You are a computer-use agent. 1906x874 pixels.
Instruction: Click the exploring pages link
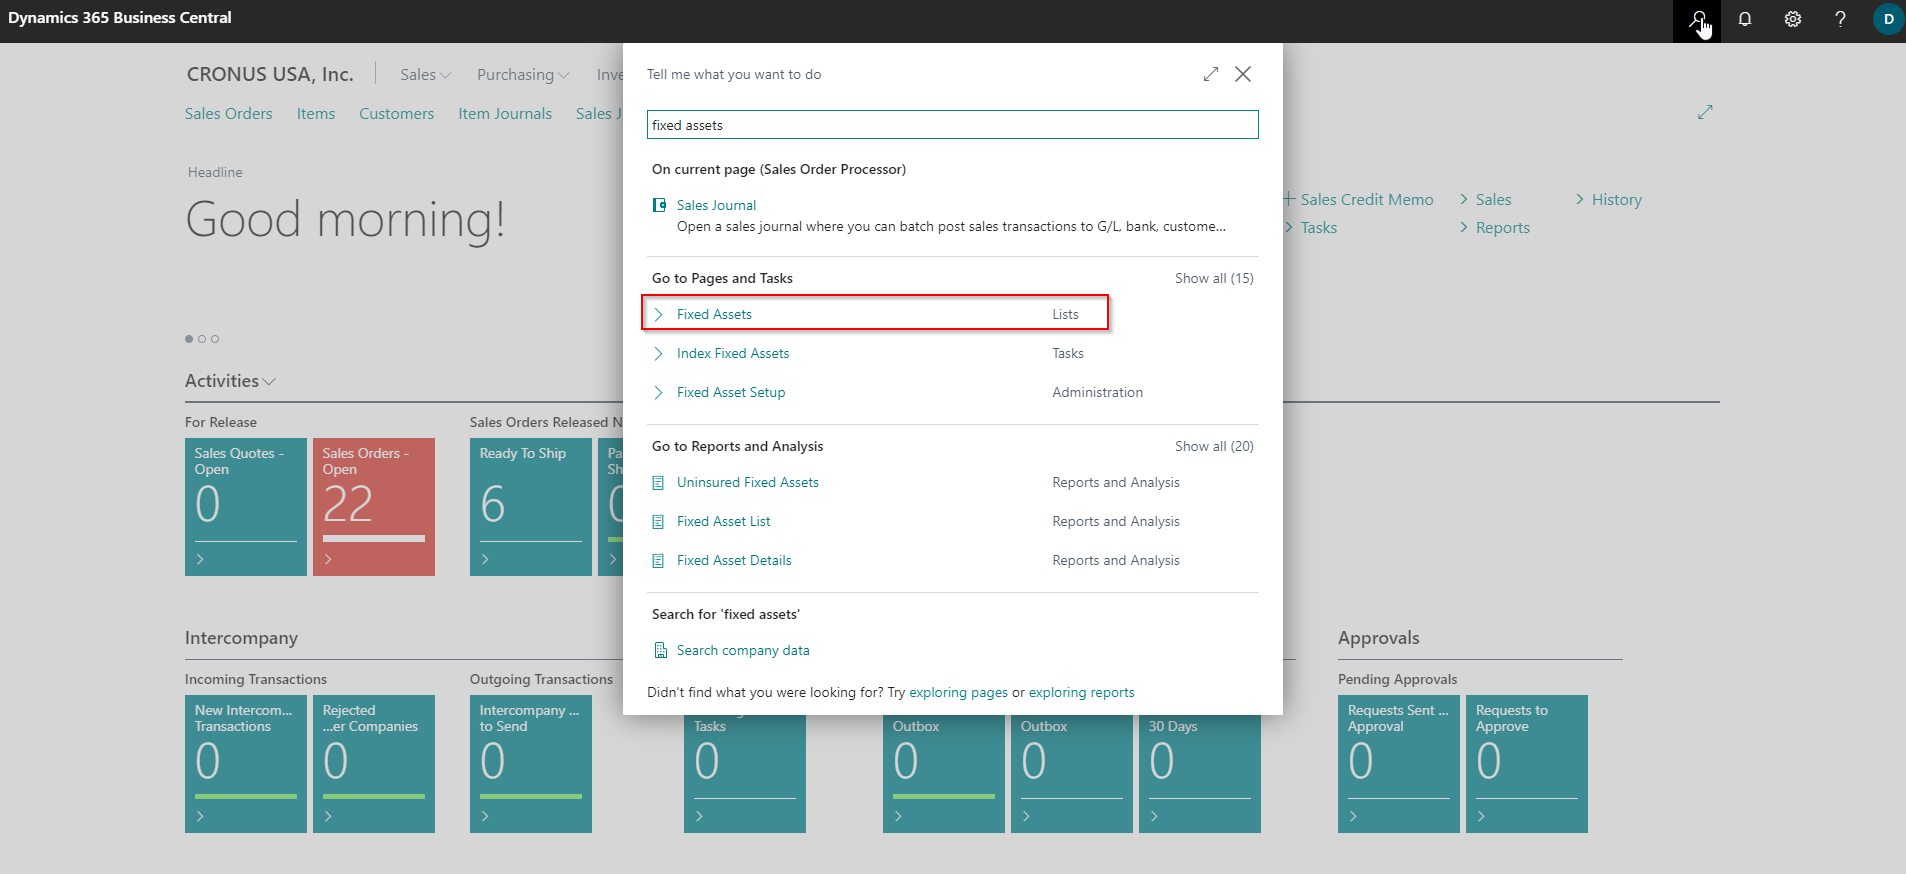pyautogui.click(x=958, y=692)
